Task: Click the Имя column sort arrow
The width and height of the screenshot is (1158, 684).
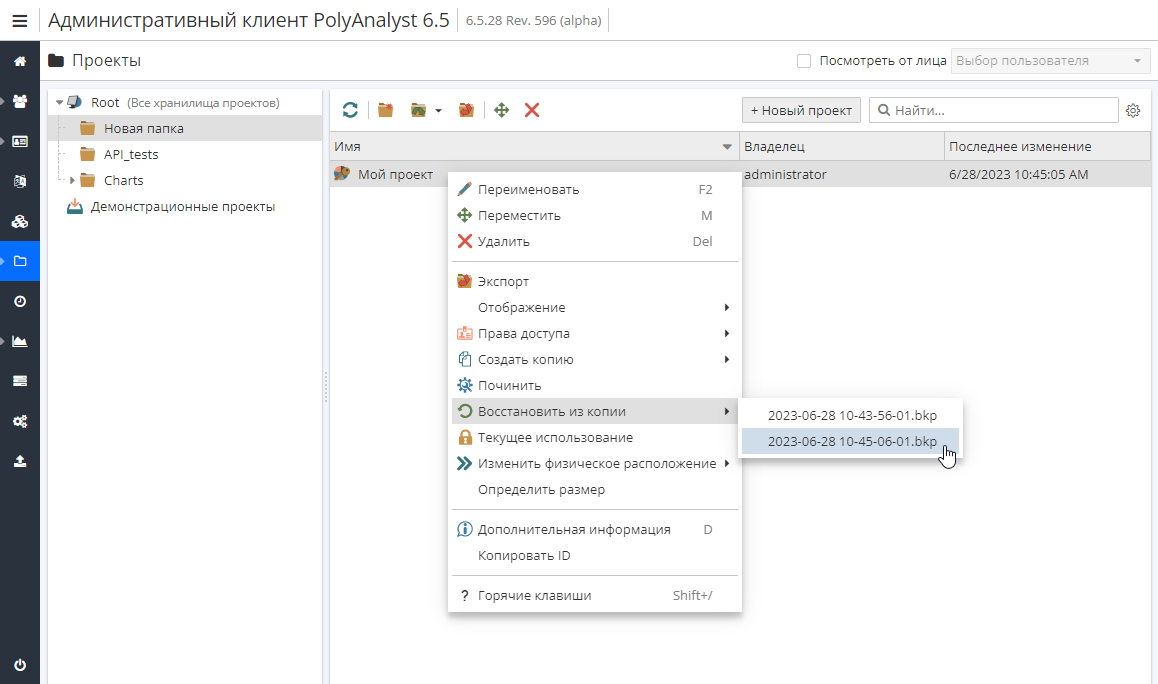Action: coord(727,147)
